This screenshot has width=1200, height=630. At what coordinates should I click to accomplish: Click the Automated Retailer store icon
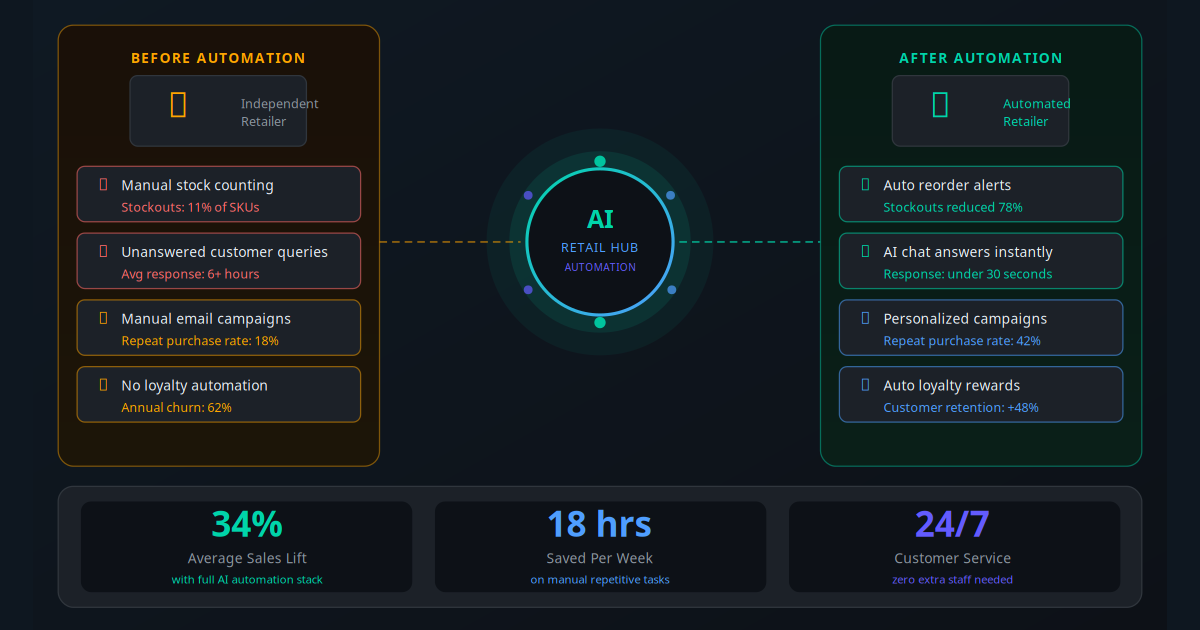pyautogui.click(x=940, y=104)
